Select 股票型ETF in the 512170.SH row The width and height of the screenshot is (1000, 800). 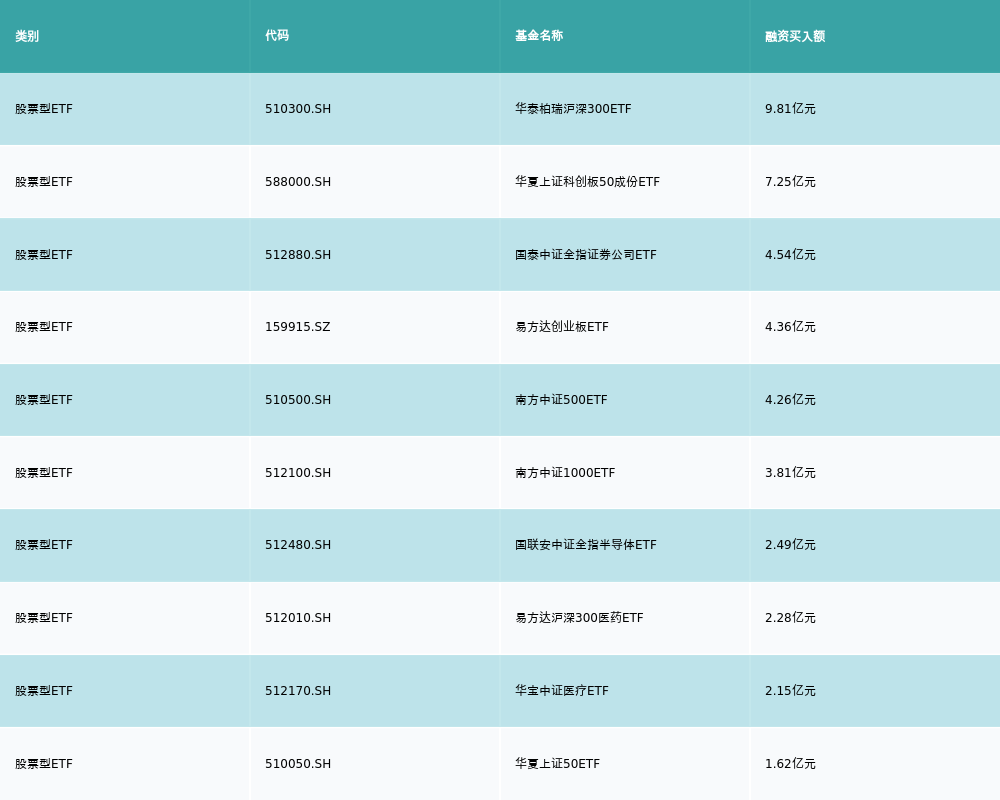coord(44,691)
